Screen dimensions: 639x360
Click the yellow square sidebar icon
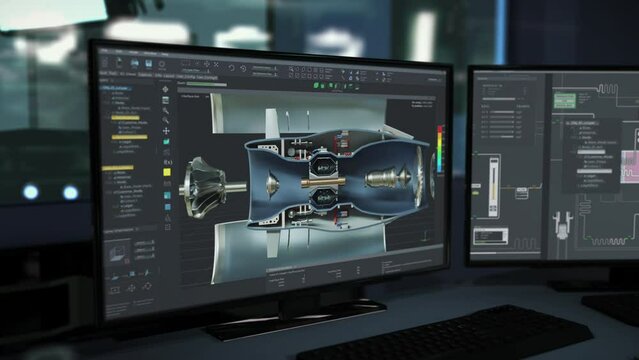point(167,172)
